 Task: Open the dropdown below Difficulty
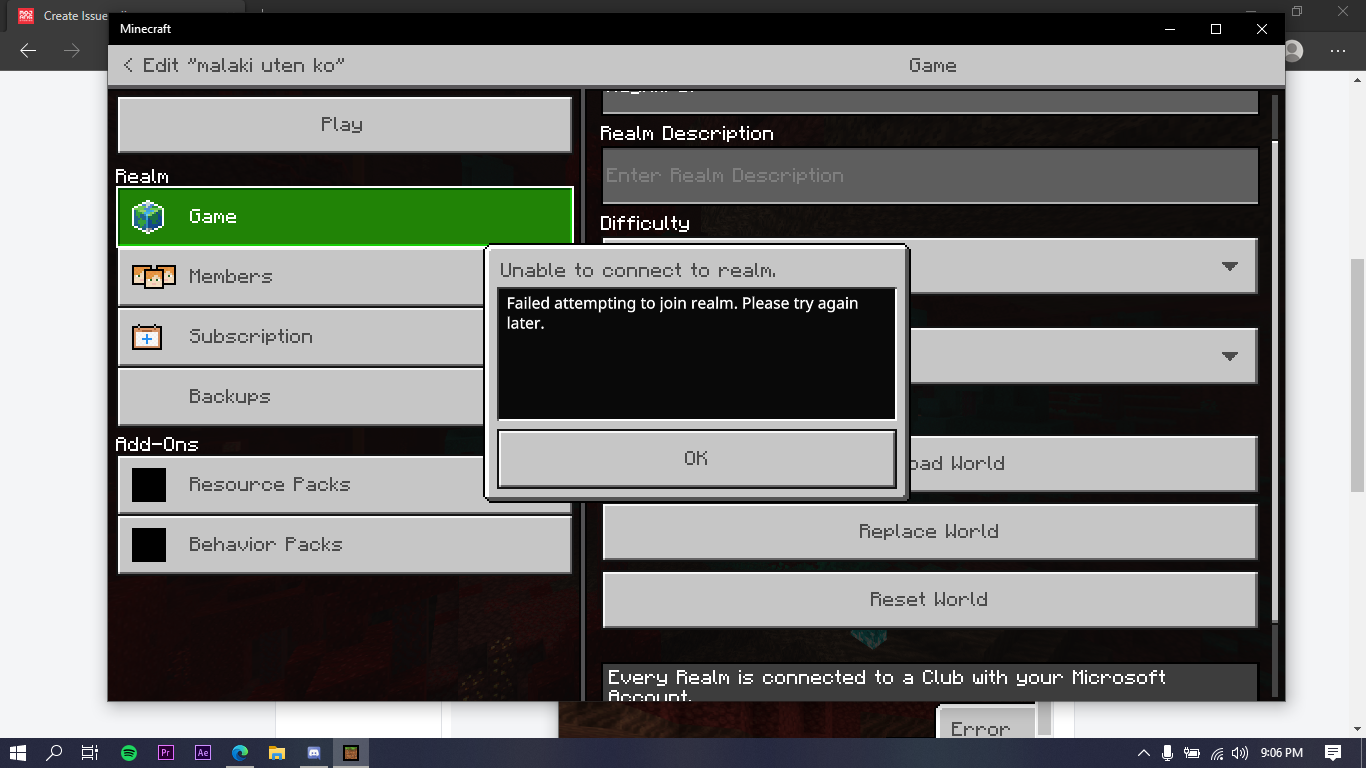[x=1082, y=356]
